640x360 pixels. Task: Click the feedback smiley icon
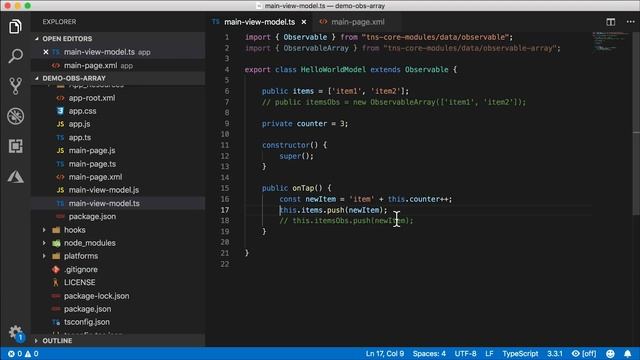click(x=610, y=354)
